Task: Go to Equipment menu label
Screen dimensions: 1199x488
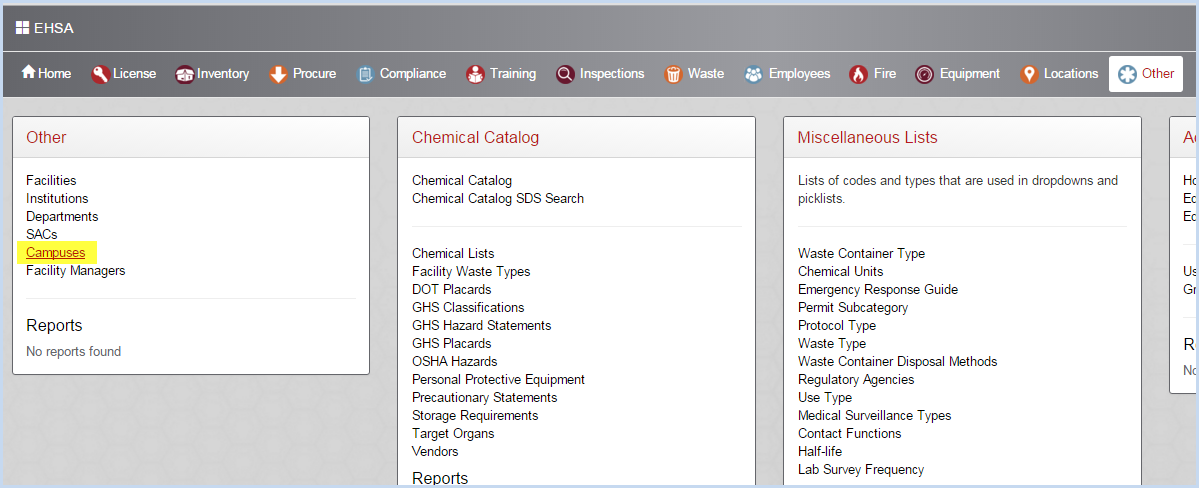Action: click(970, 73)
